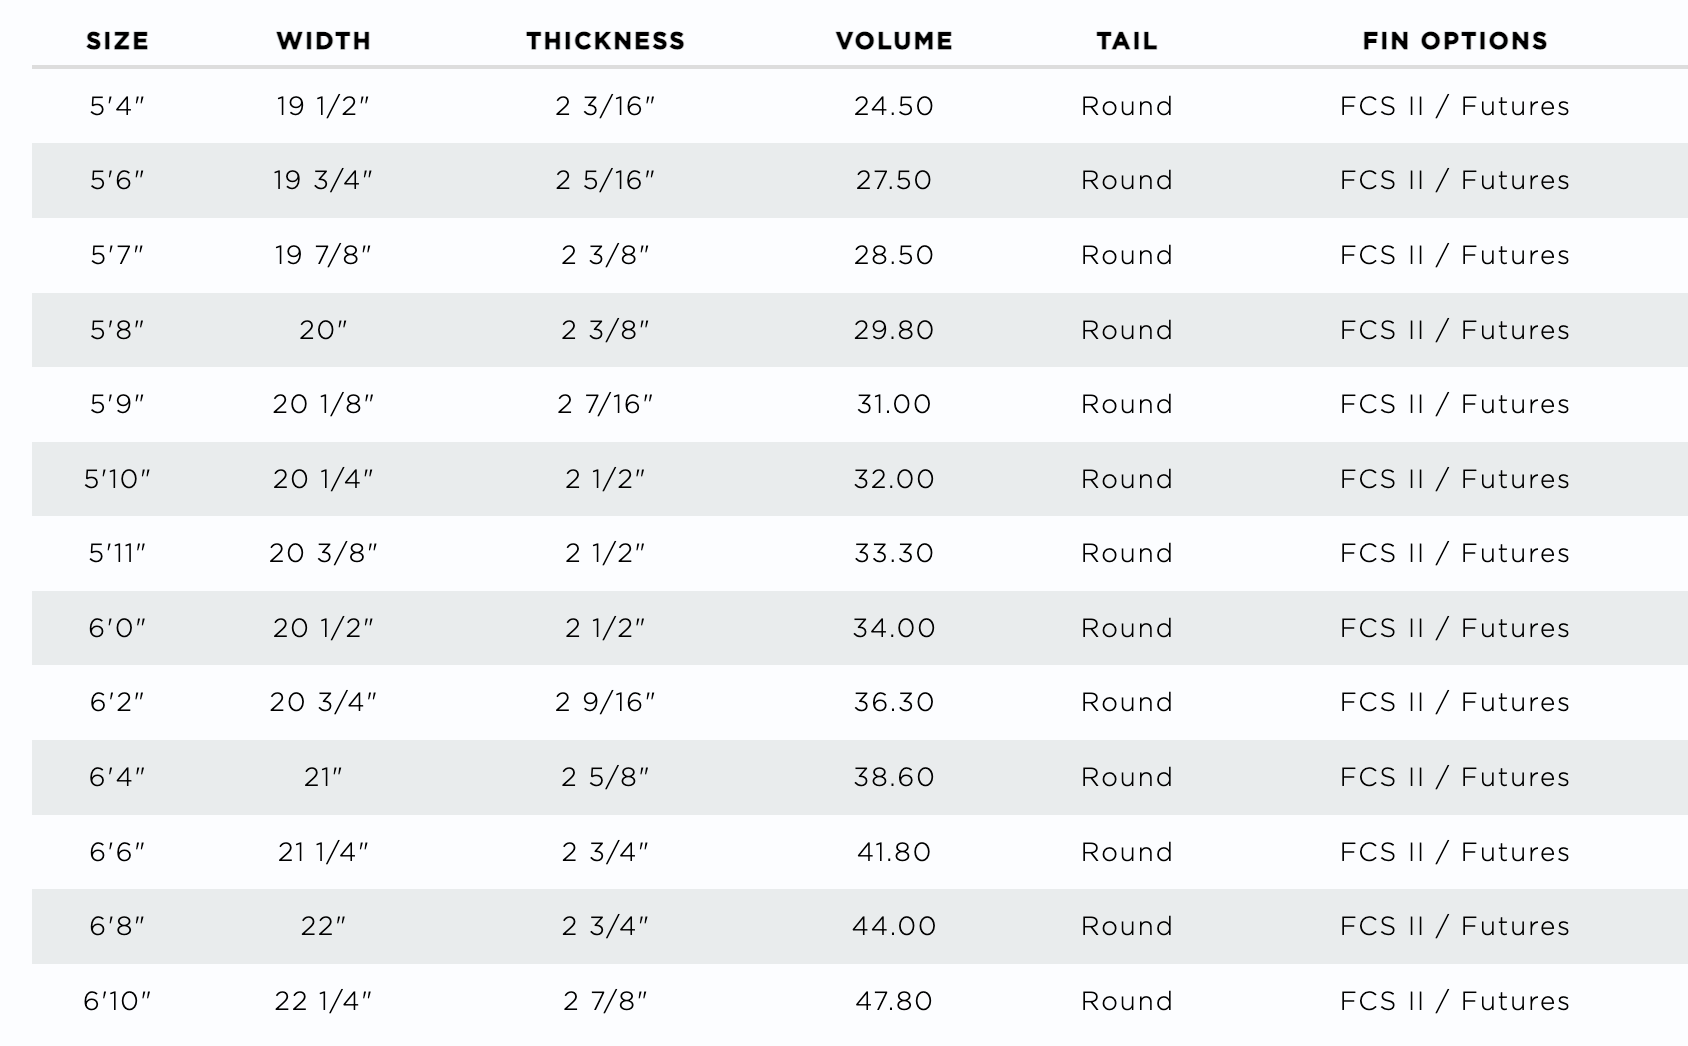Click the FIN OPTIONS column header

tap(1455, 41)
